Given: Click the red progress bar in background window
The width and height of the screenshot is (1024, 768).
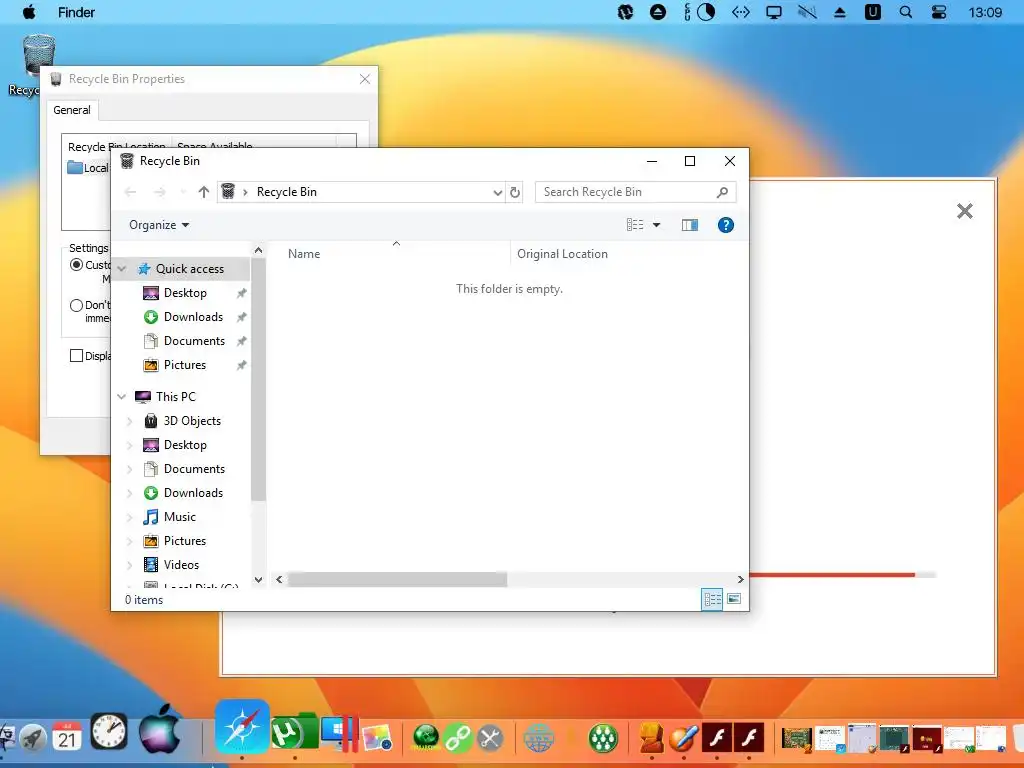Looking at the screenshot, I should coord(832,575).
